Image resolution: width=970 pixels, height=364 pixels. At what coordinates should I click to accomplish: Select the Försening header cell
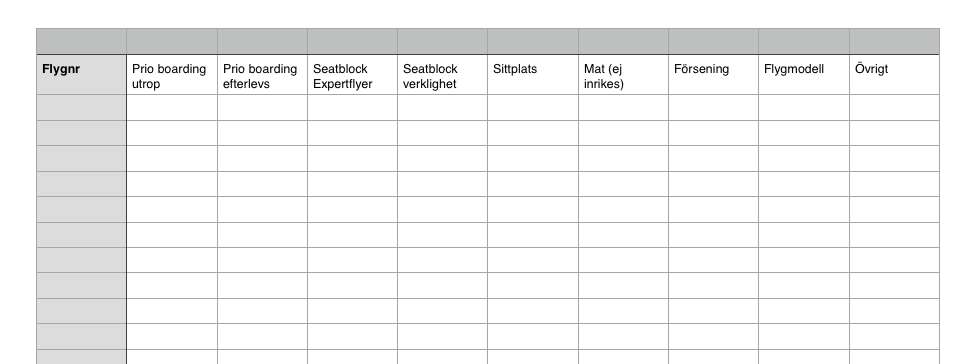pyautogui.click(x=713, y=75)
